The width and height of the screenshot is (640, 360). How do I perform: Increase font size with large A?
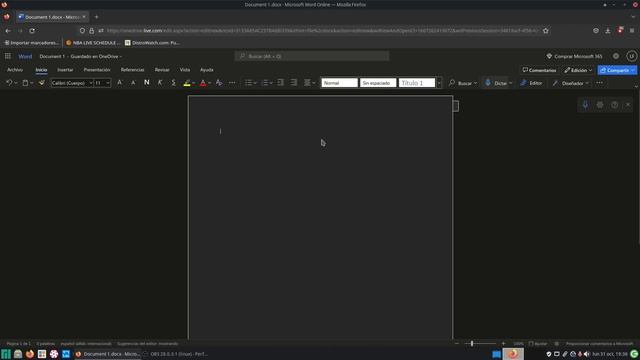[x=120, y=83]
